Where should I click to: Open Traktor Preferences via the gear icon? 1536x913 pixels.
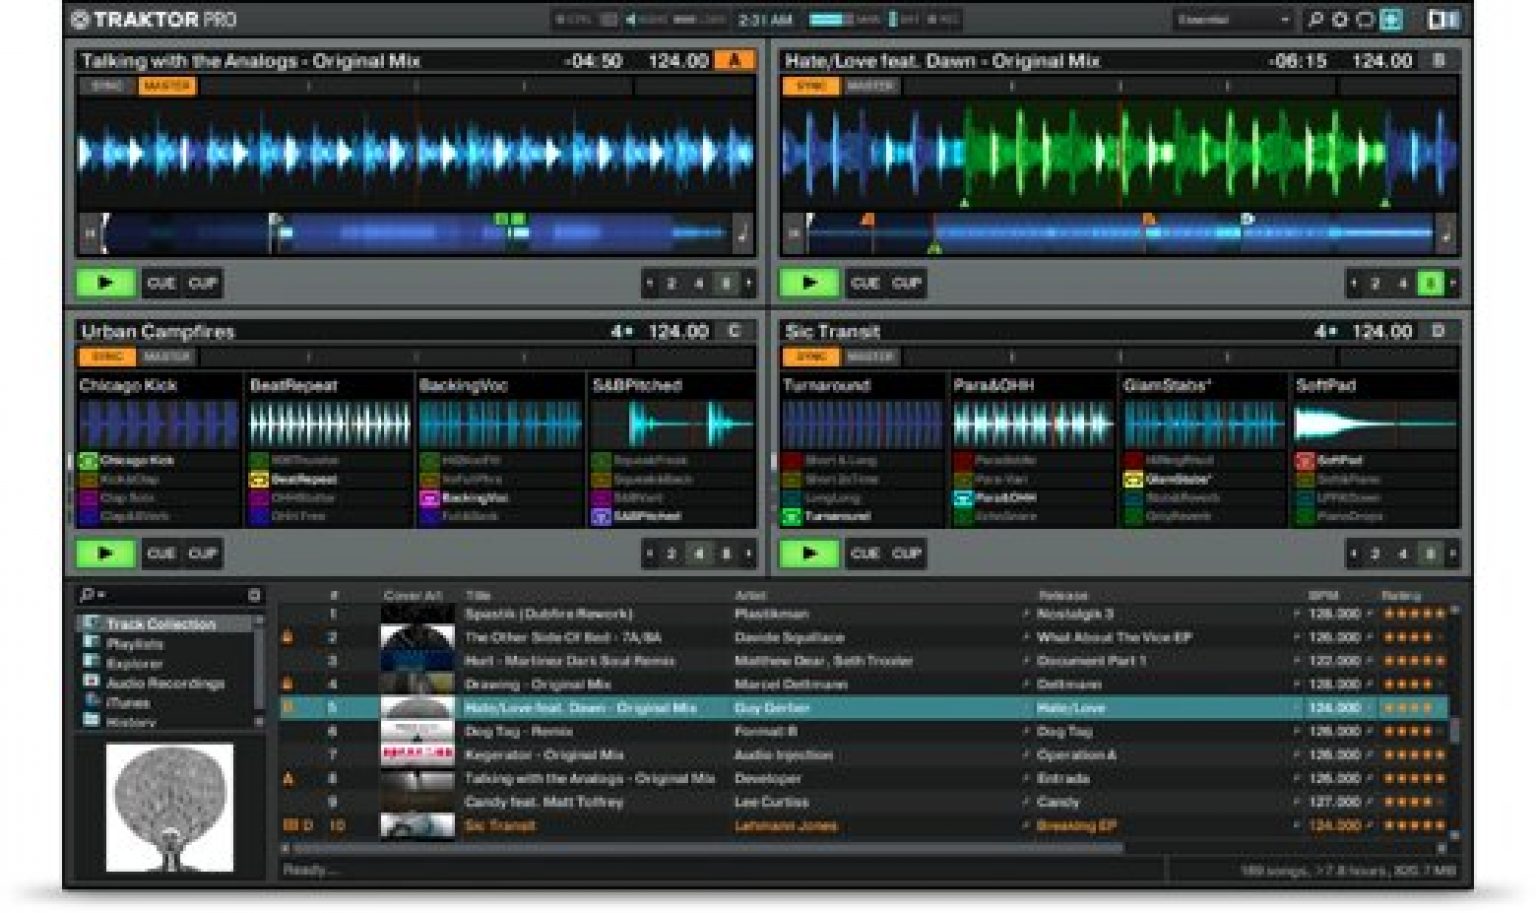click(1340, 18)
